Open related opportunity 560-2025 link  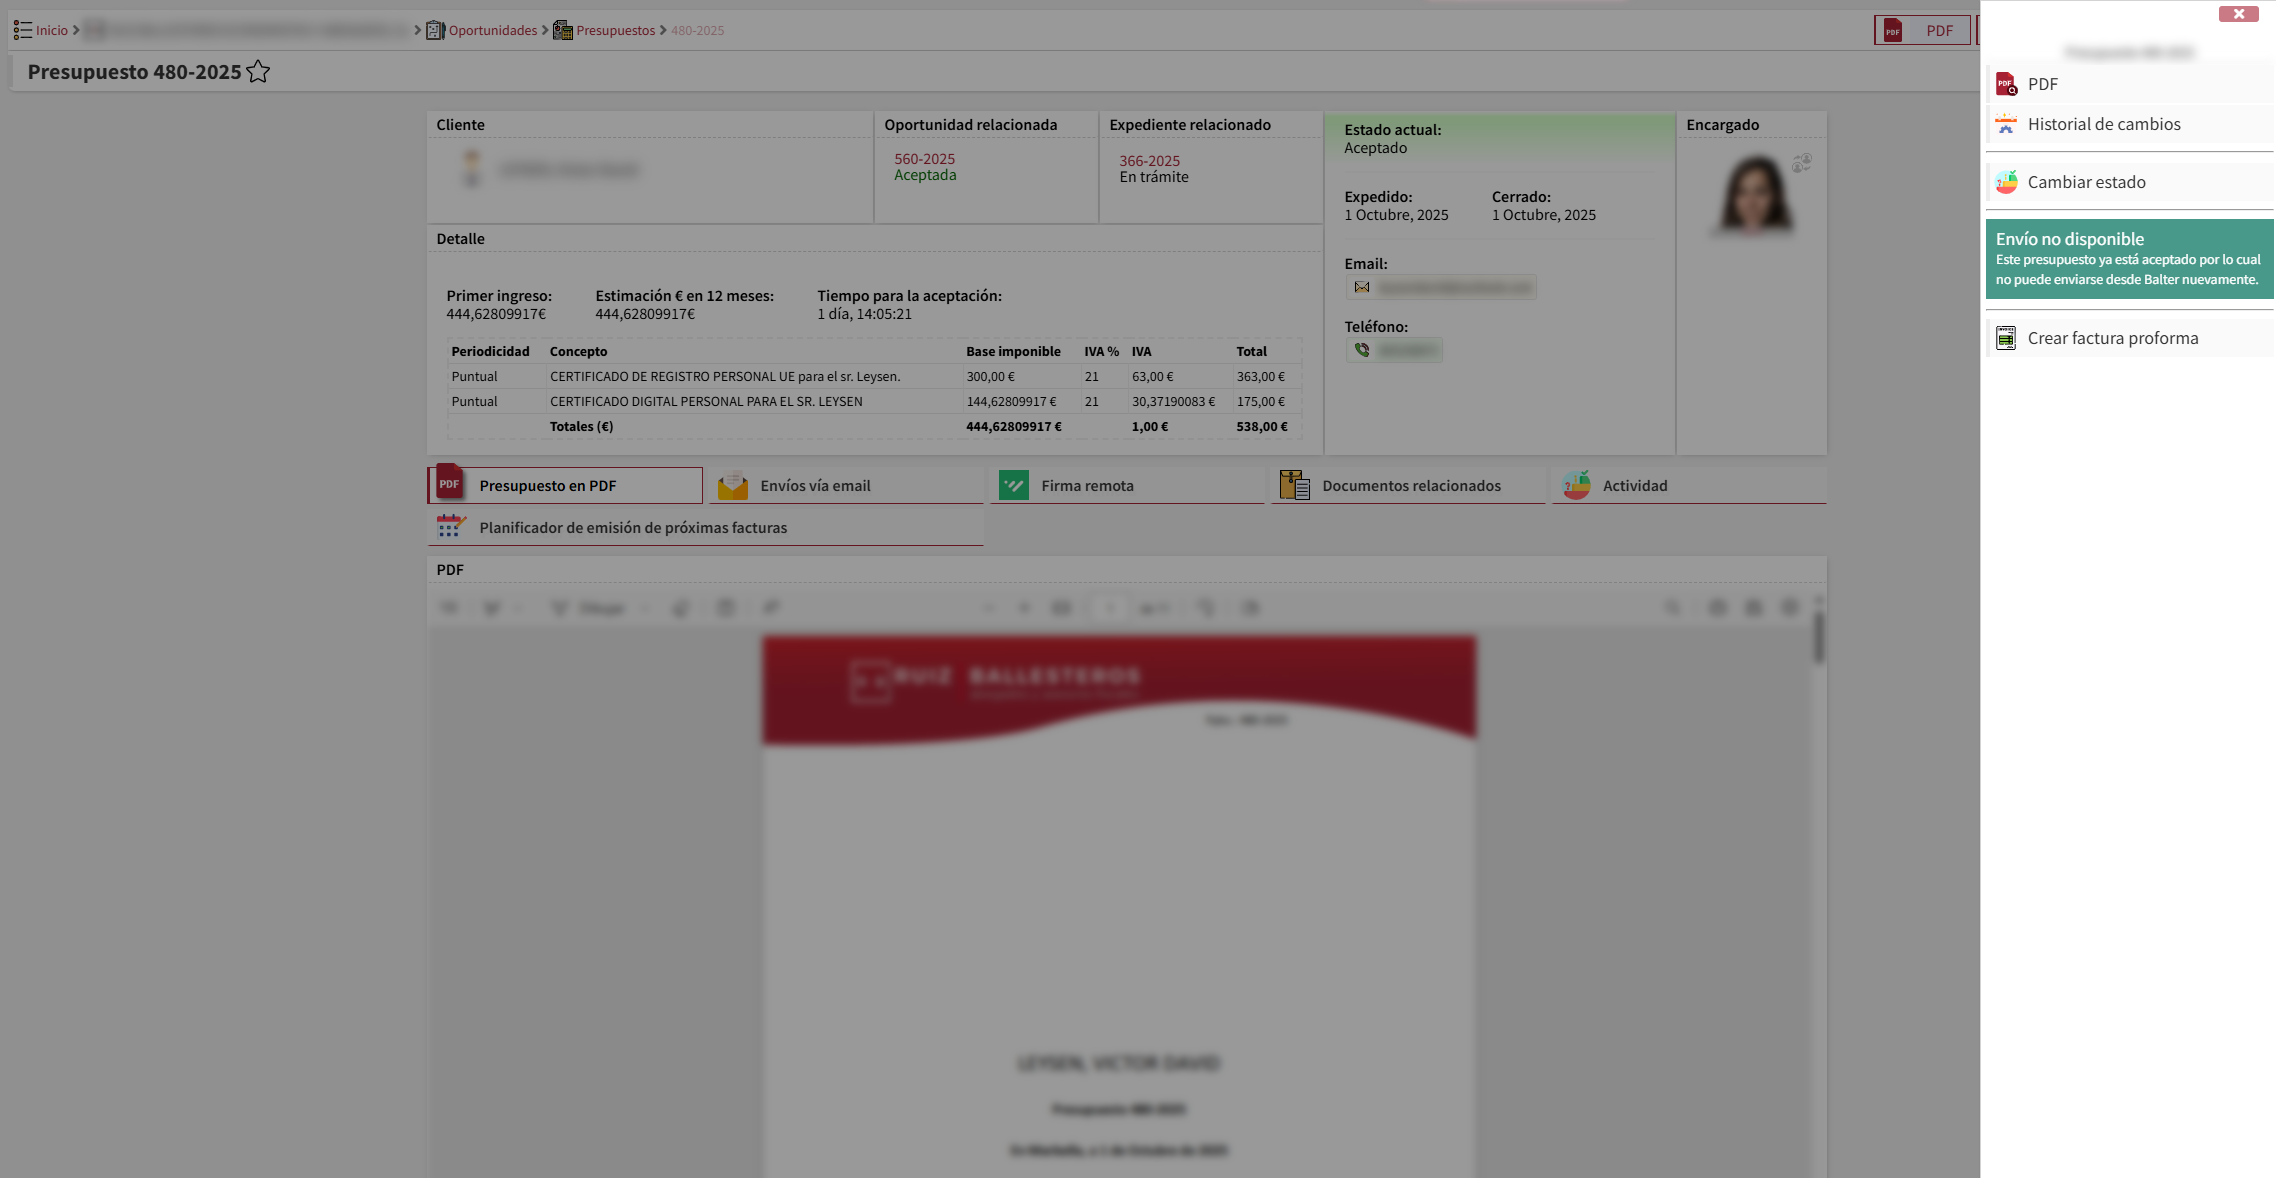924,159
